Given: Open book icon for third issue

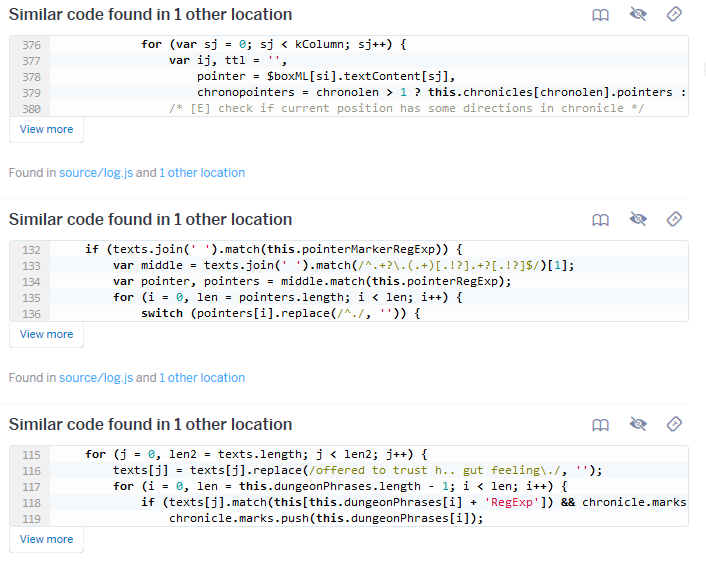Looking at the screenshot, I should (600, 425).
